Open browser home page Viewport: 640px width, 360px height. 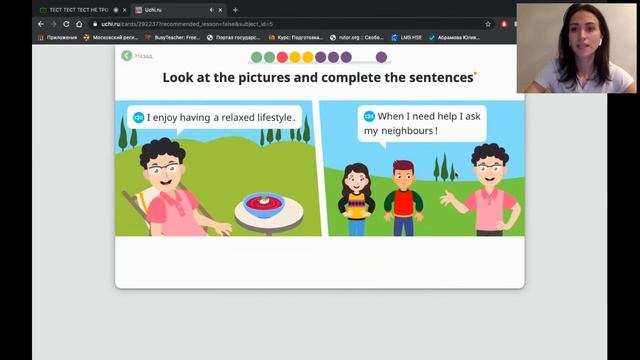click(79, 24)
